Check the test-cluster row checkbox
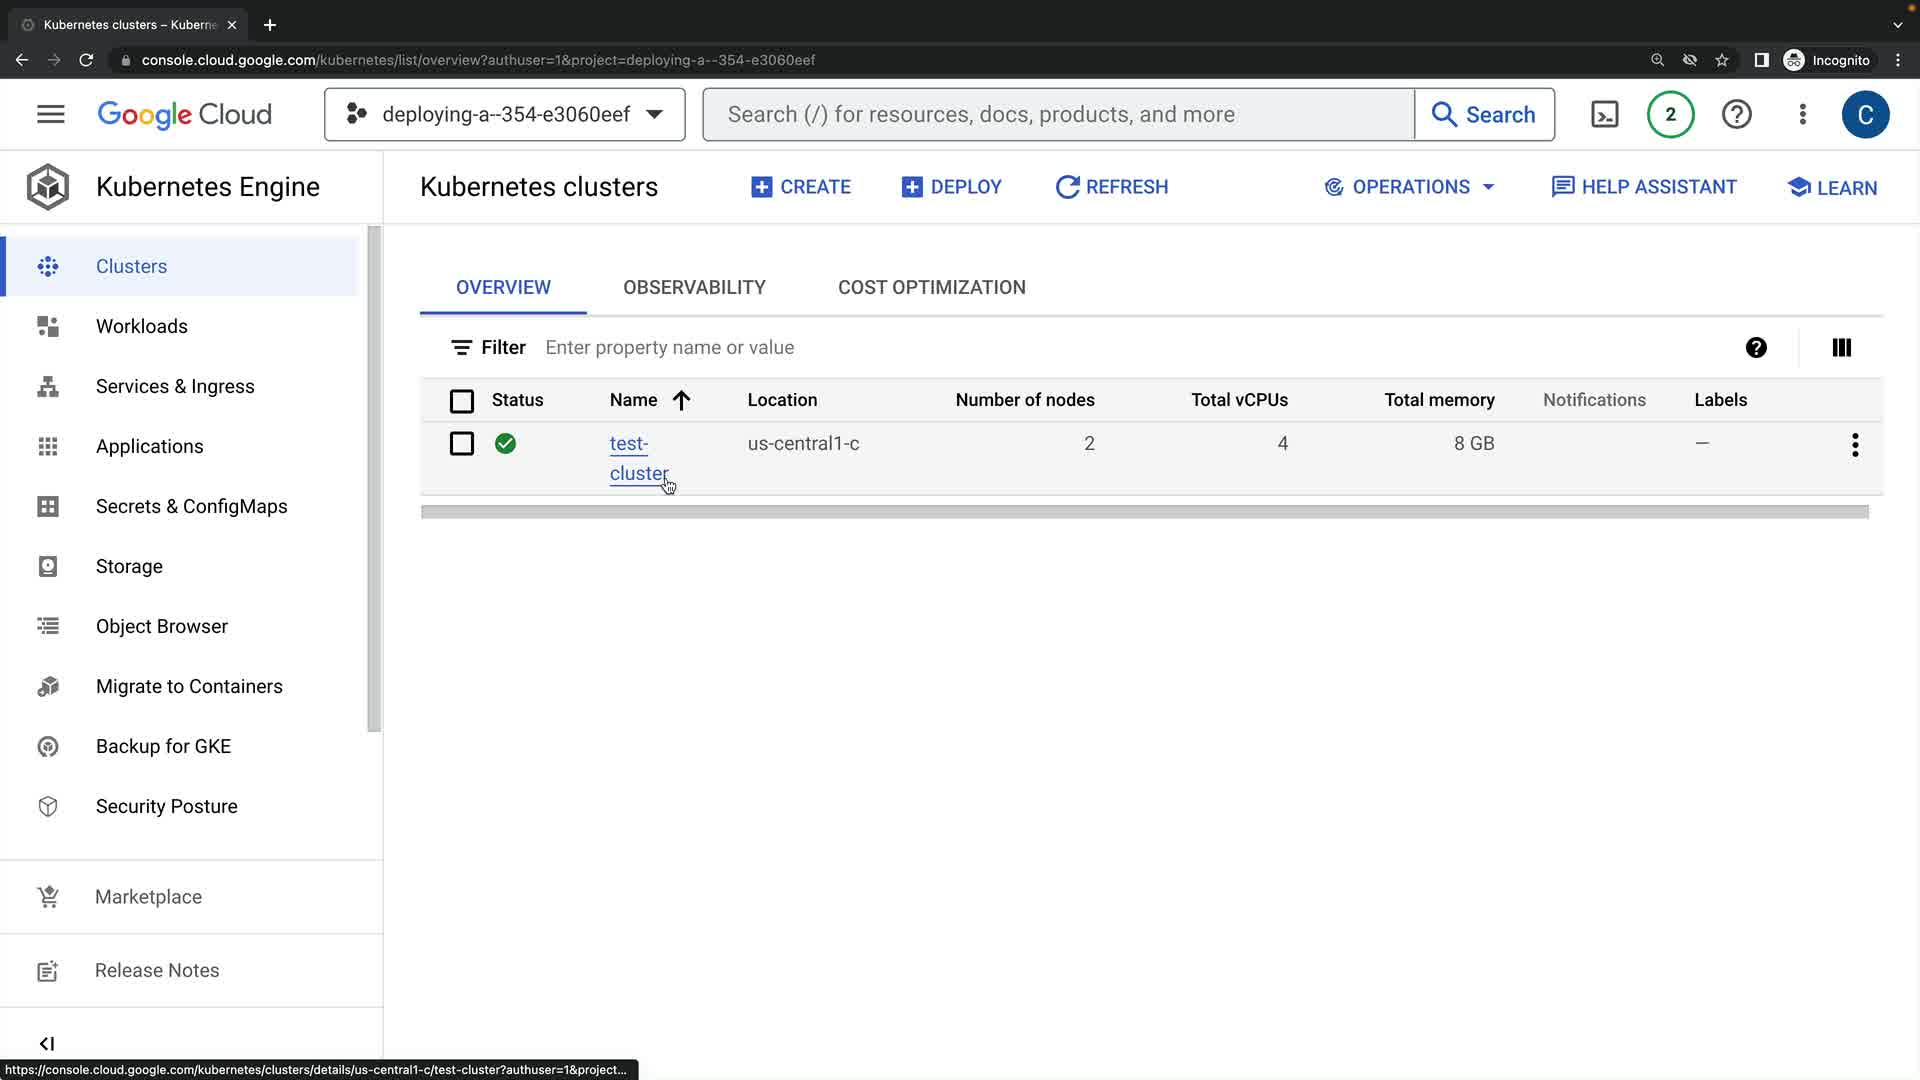The image size is (1920, 1080). (x=461, y=443)
